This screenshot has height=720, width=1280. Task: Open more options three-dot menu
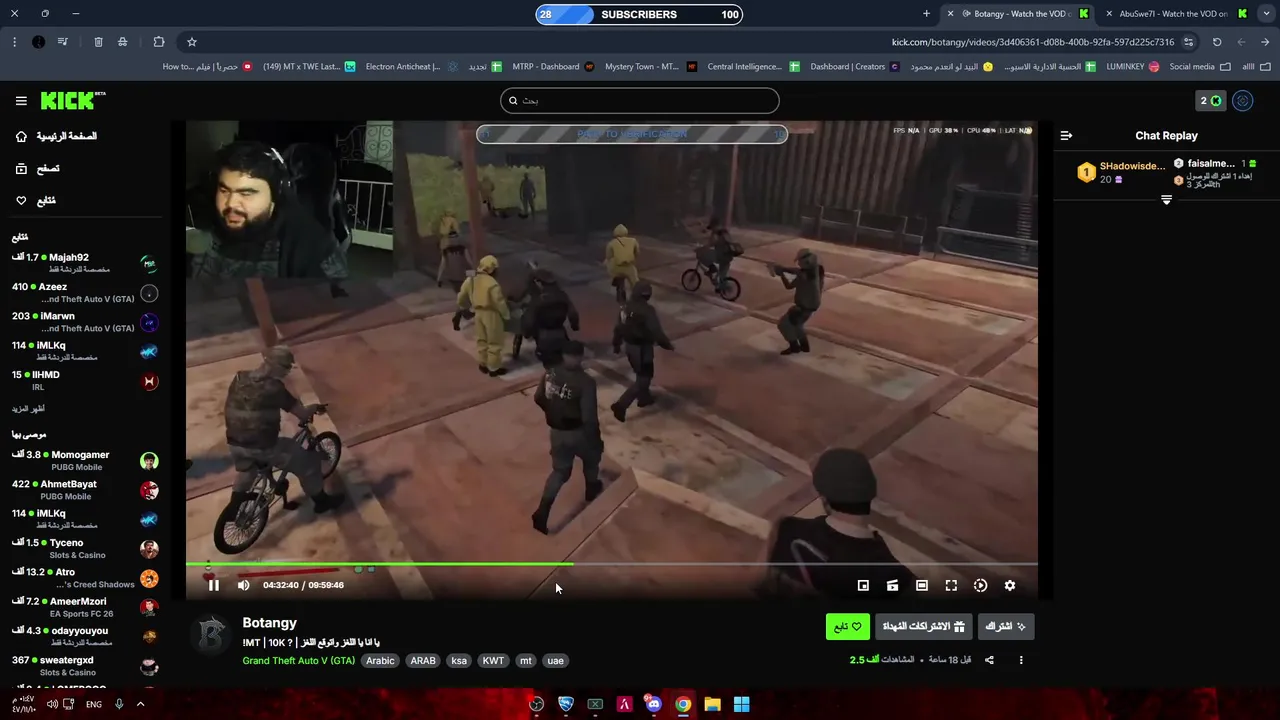coord(1021,660)
